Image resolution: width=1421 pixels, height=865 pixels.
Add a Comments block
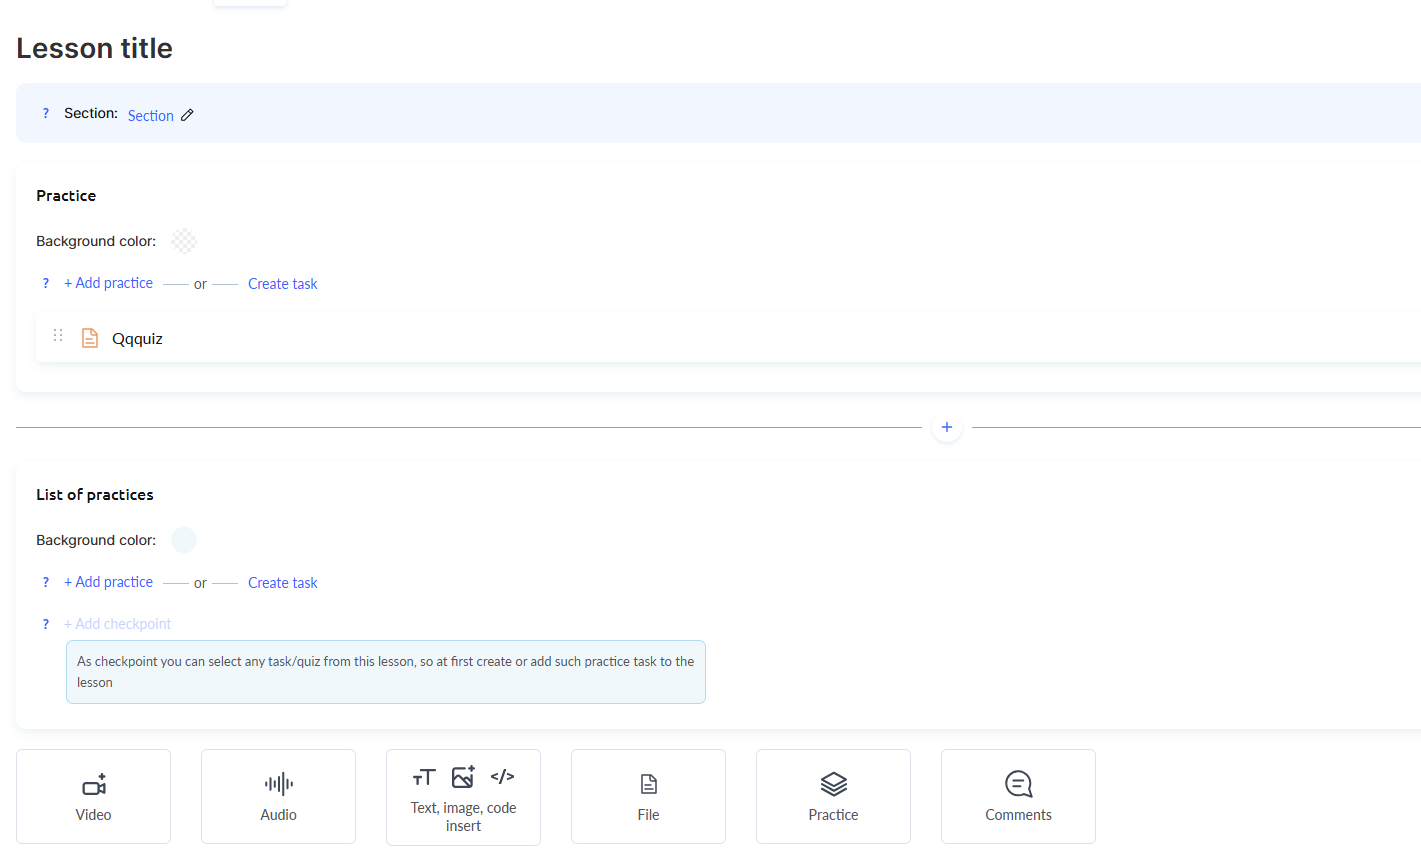coord(1018,796)
